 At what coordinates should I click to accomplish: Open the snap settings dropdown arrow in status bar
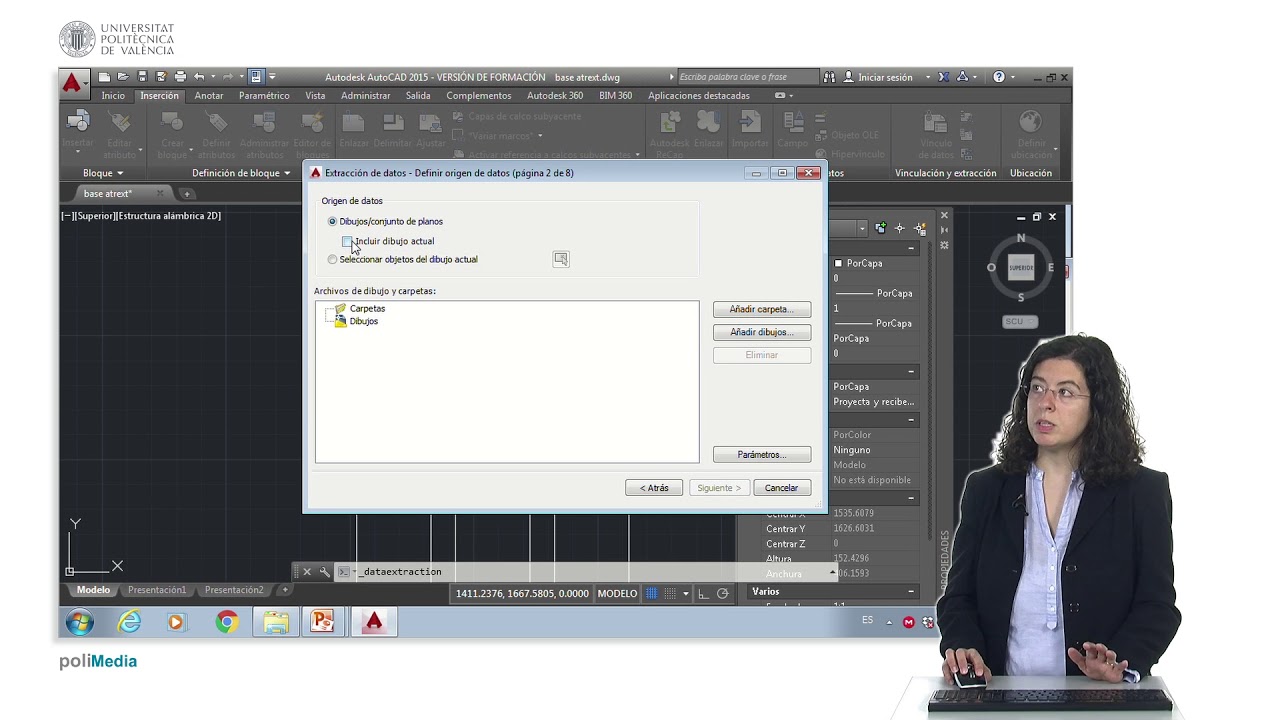[x=685, y=593]
